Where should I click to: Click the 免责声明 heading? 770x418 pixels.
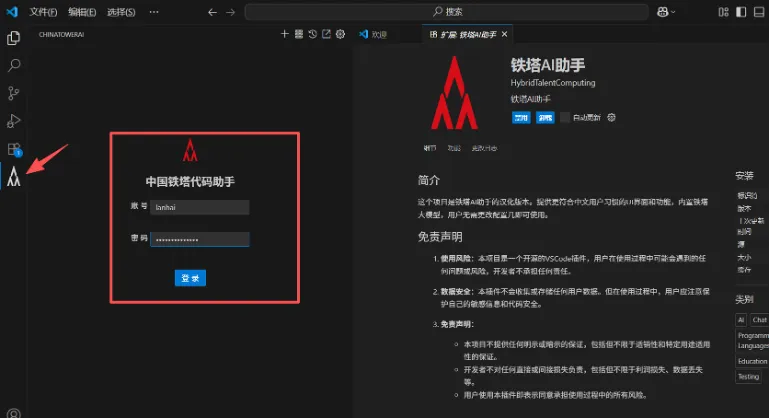click(440, 237)
